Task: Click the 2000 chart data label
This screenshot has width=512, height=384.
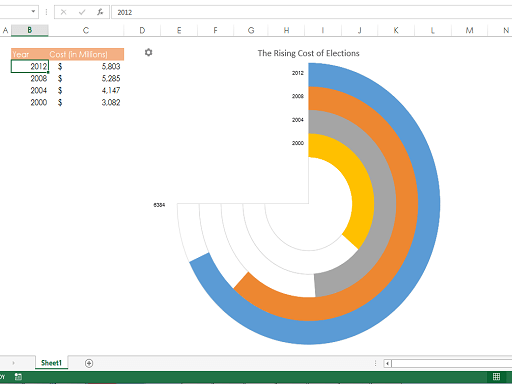Action: [298, 143]
